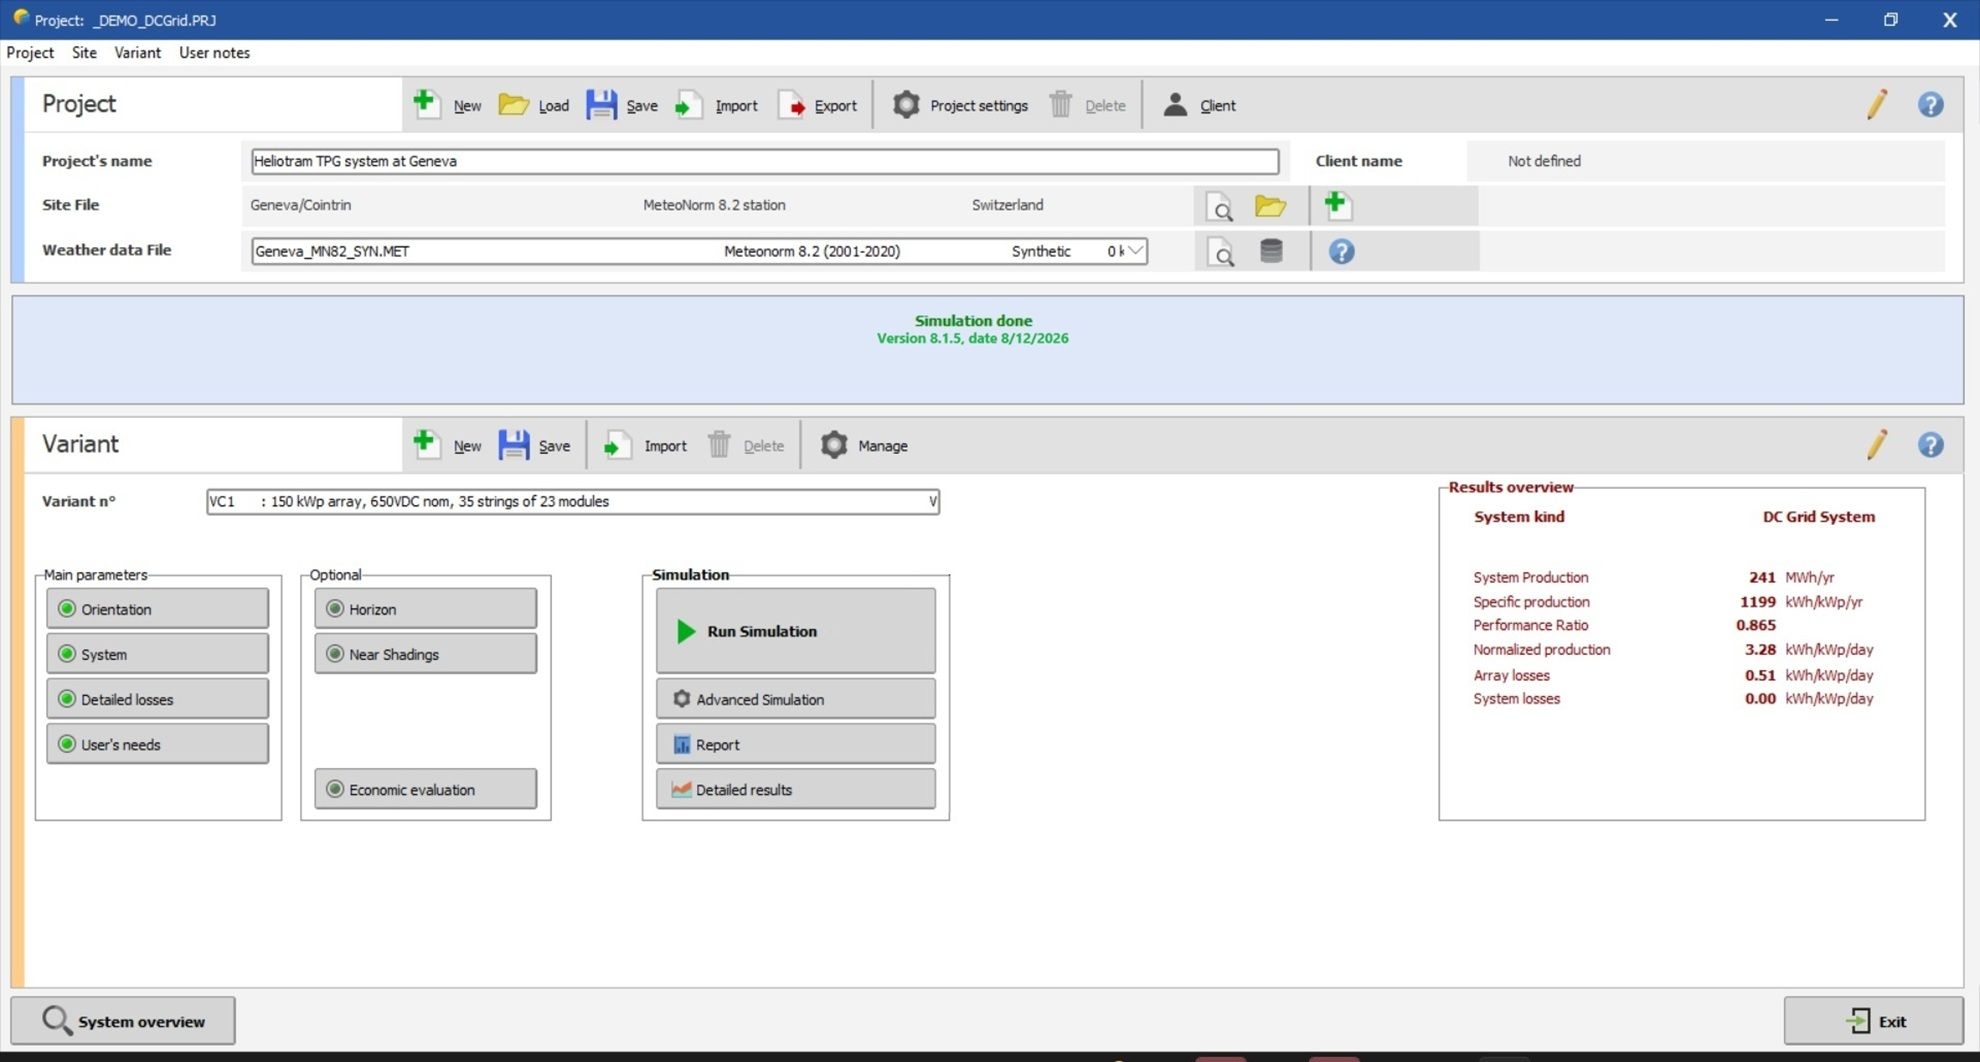This screenshot has width=1980, height=1062.
Task: Click the Exit button
Action: click(x=1874, y=1021)
